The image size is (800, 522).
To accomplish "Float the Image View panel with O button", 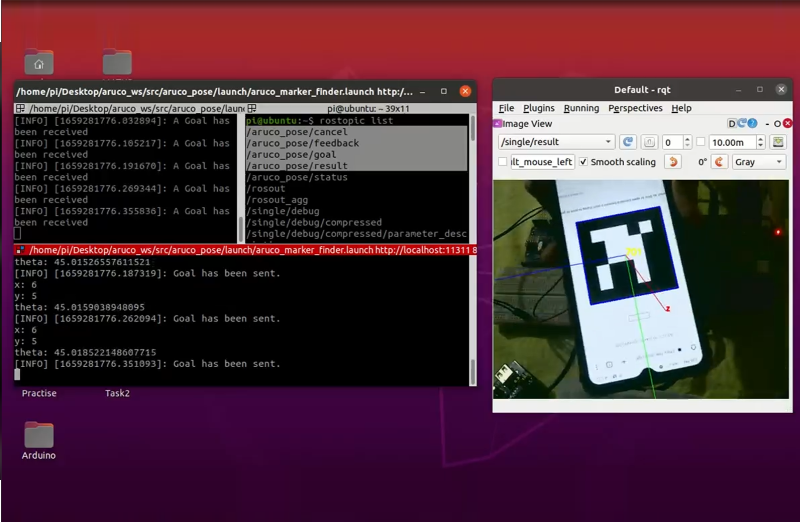I will [777, 124].
